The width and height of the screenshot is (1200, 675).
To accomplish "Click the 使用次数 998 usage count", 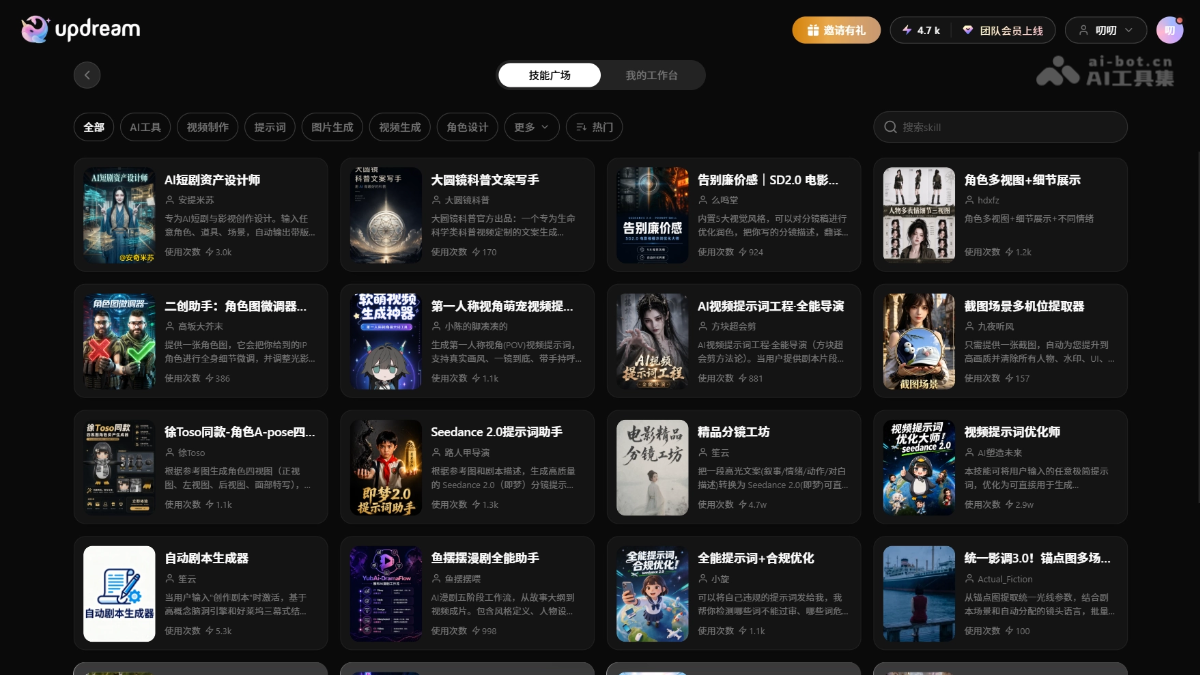I will pyautogui.click(x=464, y=630).
